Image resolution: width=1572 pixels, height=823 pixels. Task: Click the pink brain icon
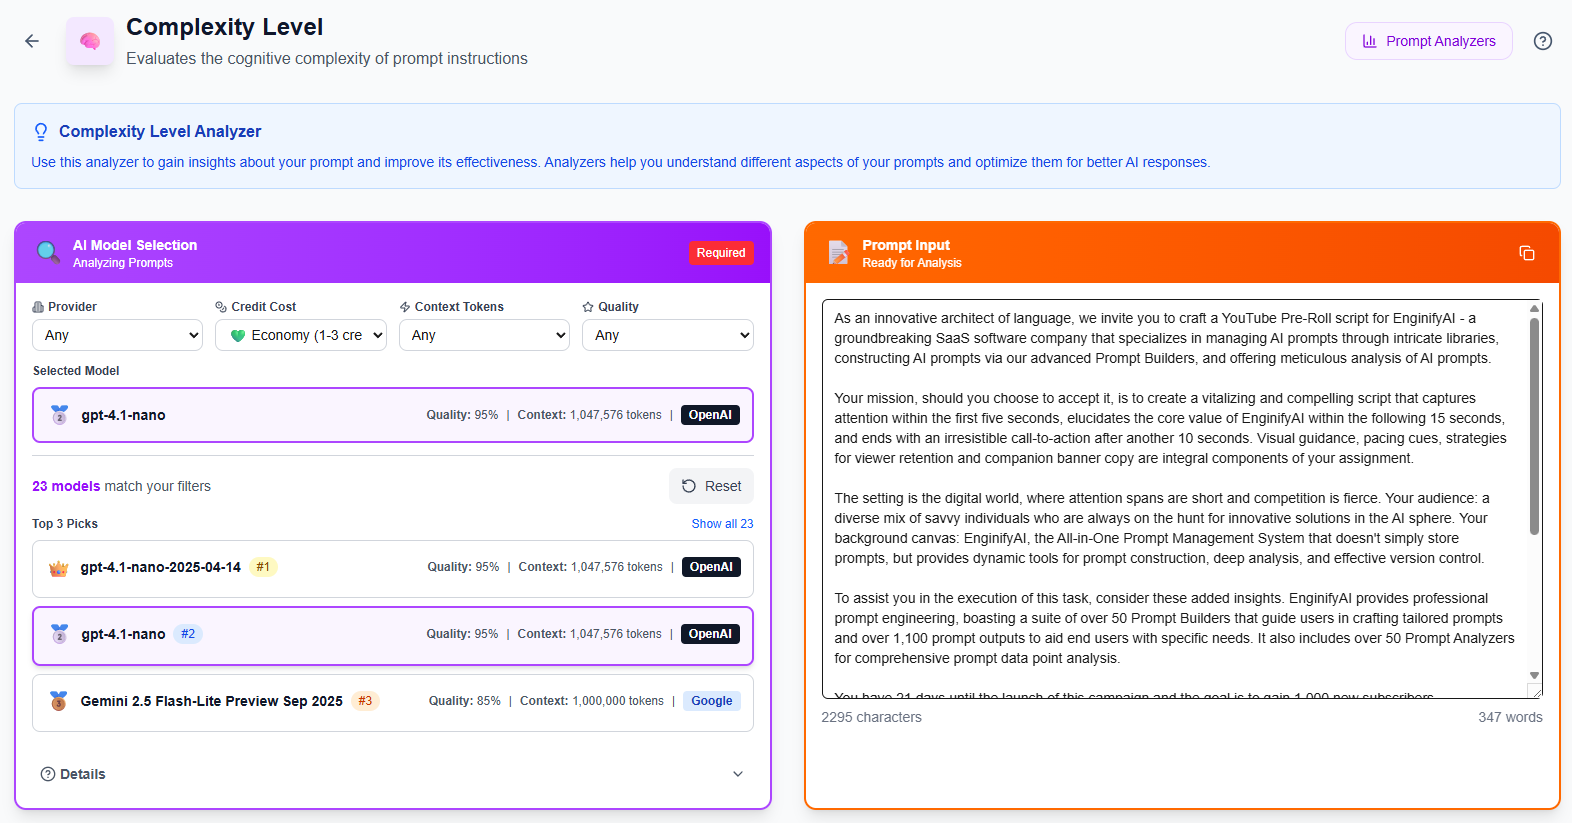point(90,41)
